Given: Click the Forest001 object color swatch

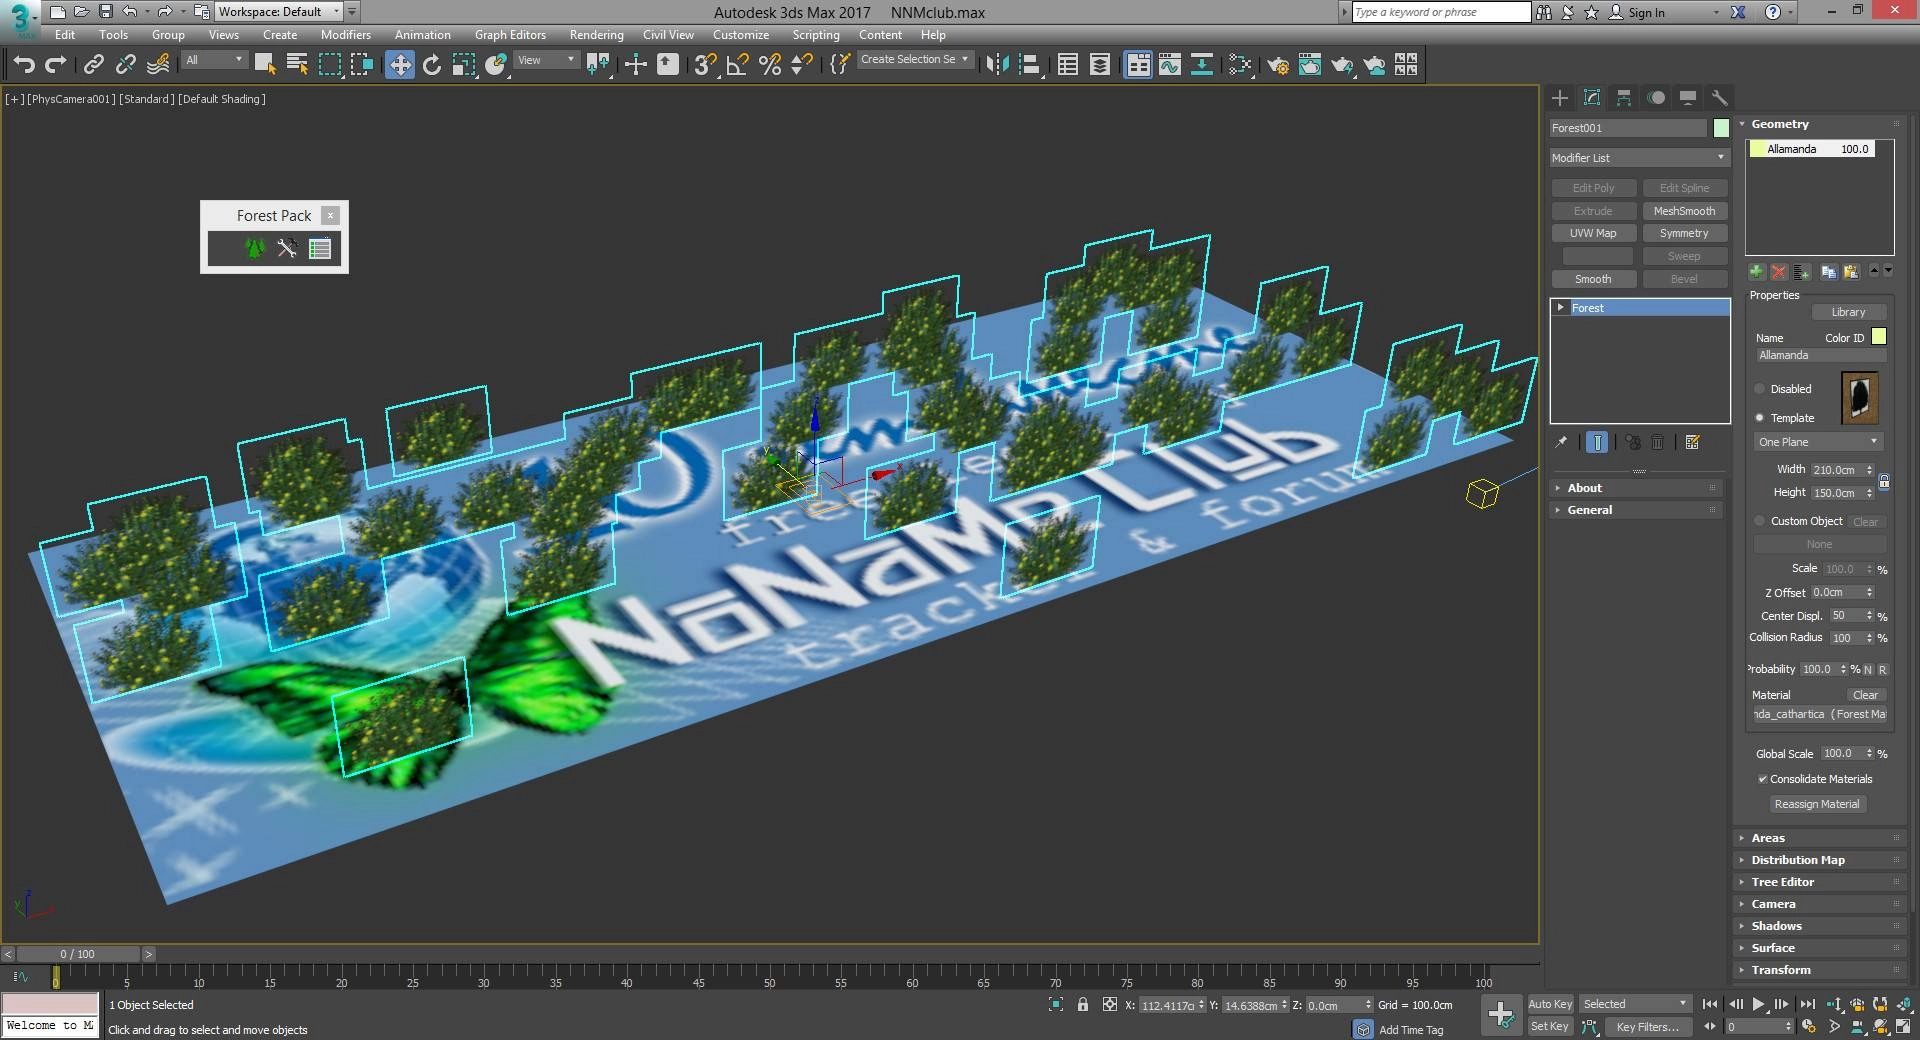Looking at the screenshot, I should (x=1721, y=128).
